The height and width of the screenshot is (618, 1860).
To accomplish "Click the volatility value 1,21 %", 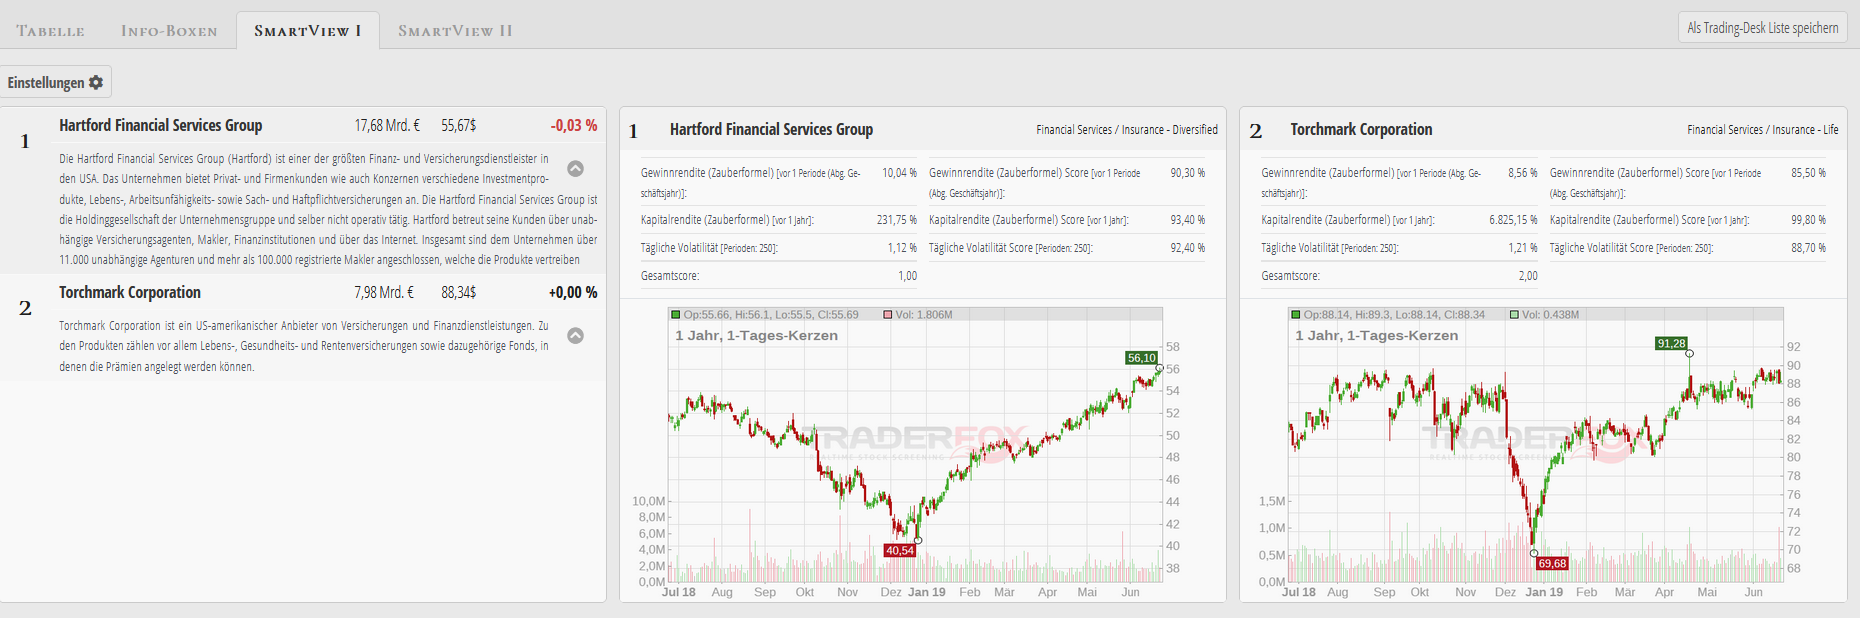I will click(1523, 248).
